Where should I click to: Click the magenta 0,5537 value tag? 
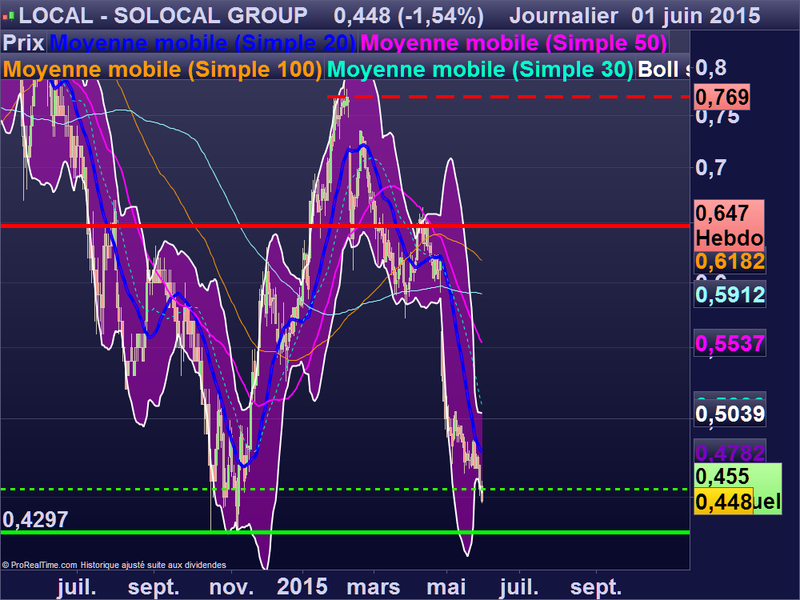click(730, 343)
